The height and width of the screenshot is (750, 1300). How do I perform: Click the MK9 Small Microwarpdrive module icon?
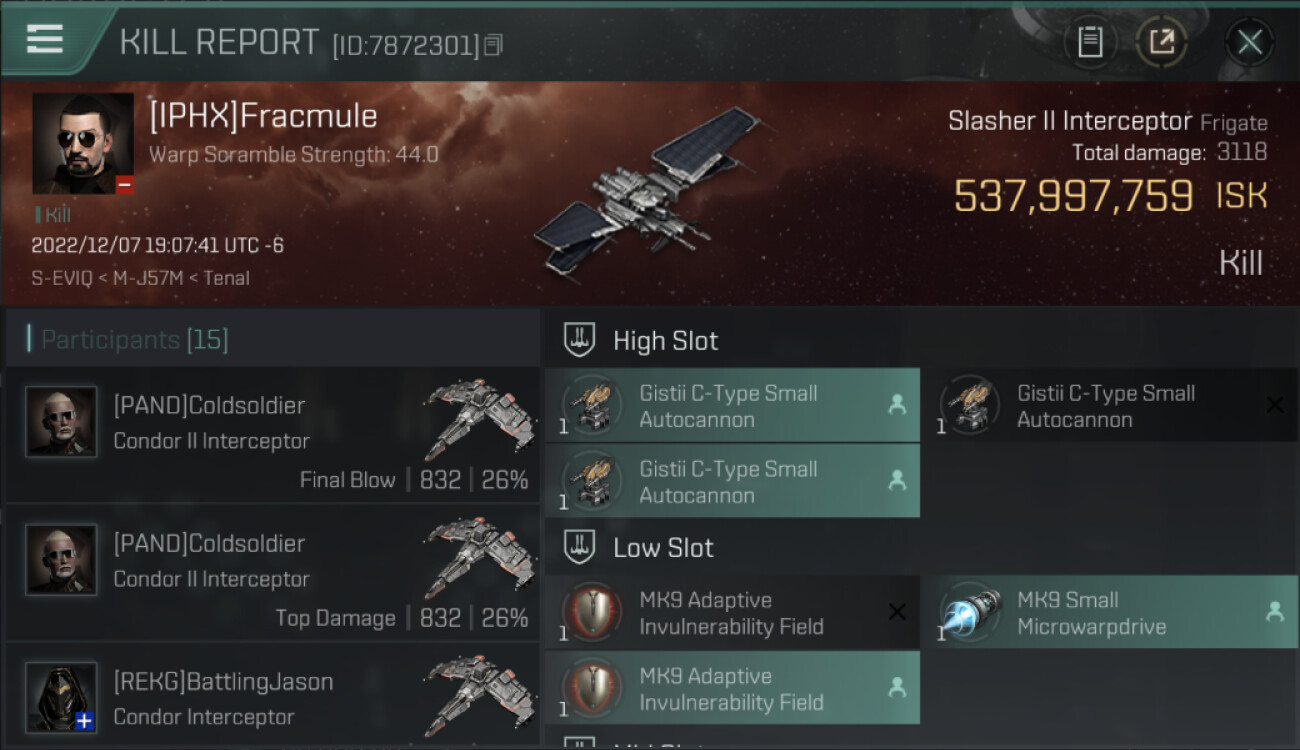[971, 612]
